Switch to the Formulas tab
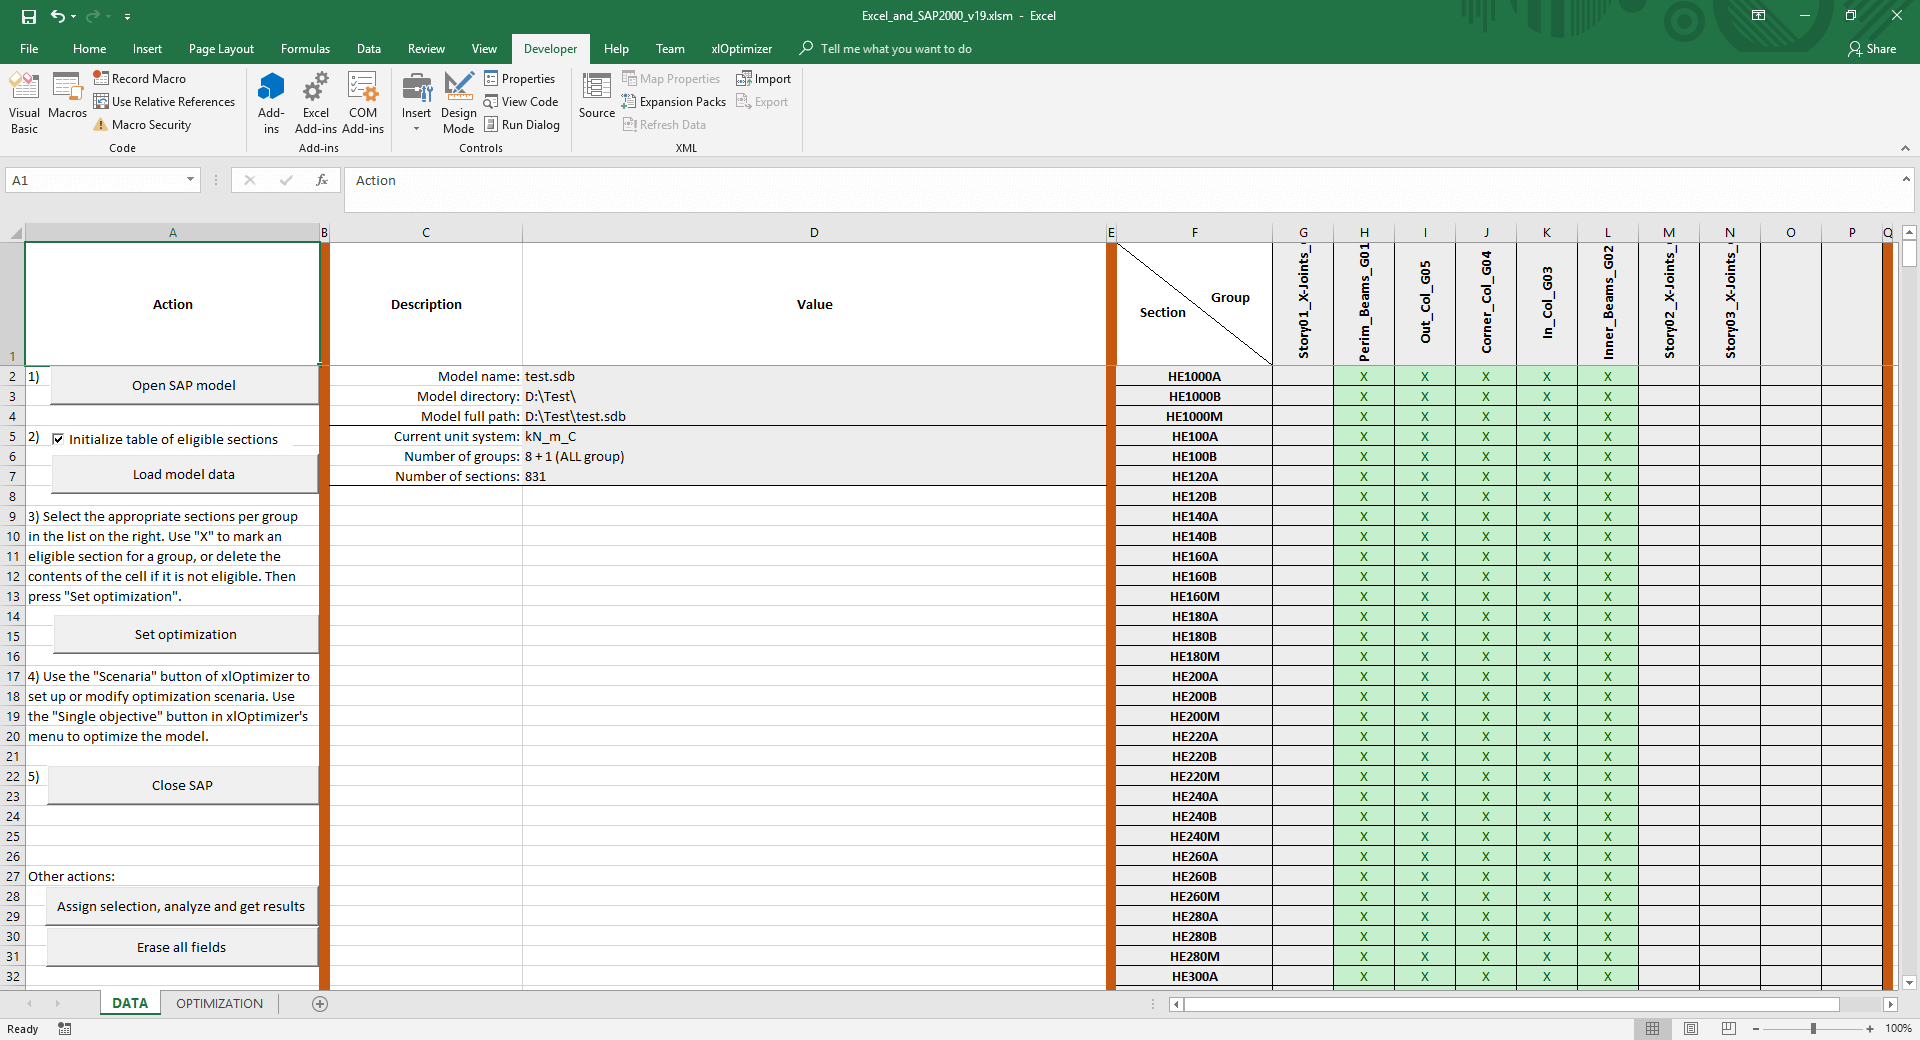1920x1040 pixels. coord(305,49)
